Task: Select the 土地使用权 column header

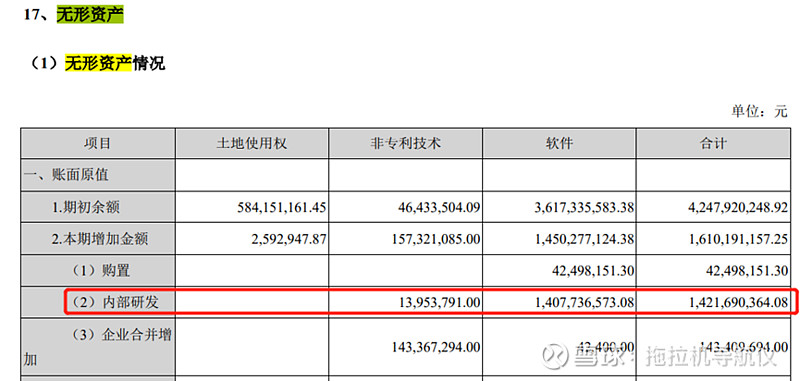Action: 252,143
